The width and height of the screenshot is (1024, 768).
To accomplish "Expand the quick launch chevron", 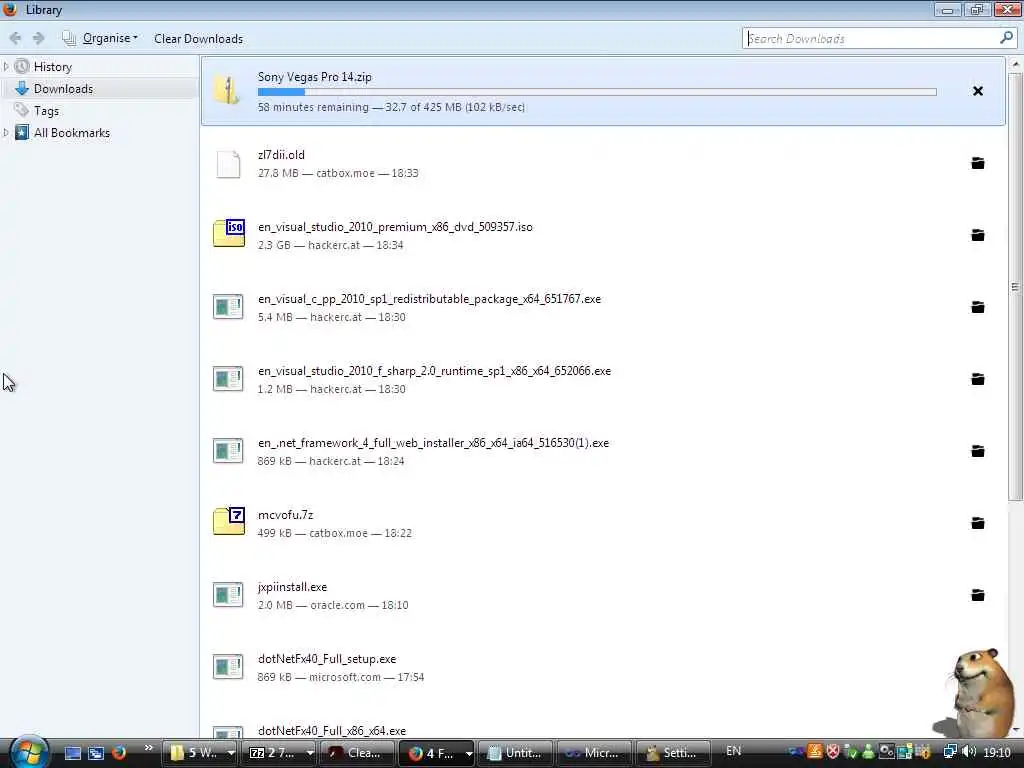I will [x=148, y=748].
